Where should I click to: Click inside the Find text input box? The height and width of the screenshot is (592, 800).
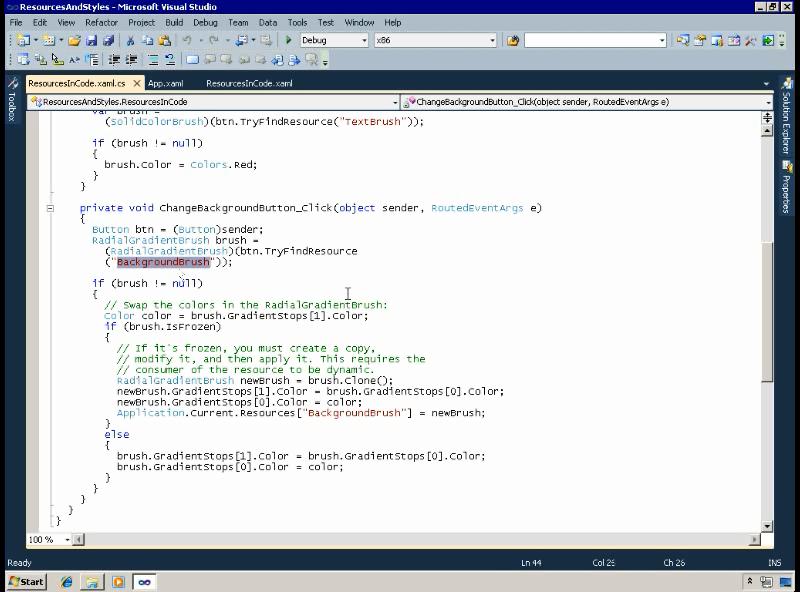591,40
